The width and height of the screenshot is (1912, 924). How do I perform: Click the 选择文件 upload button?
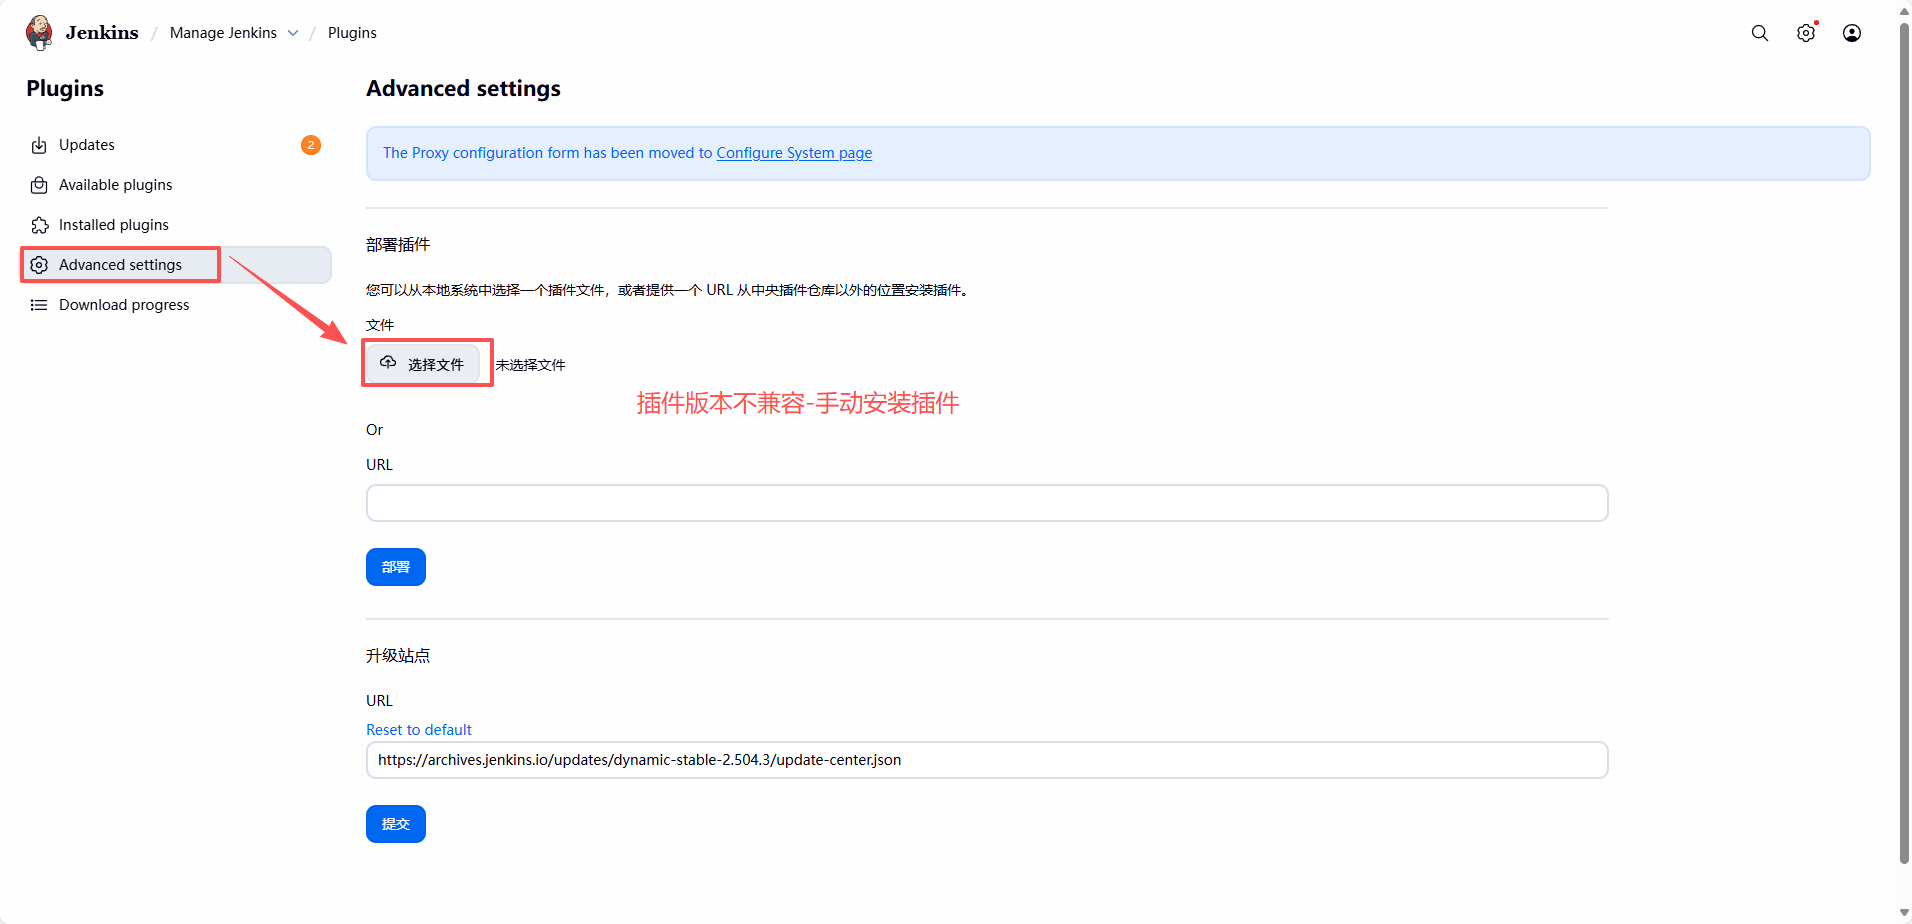click(423, 364)
